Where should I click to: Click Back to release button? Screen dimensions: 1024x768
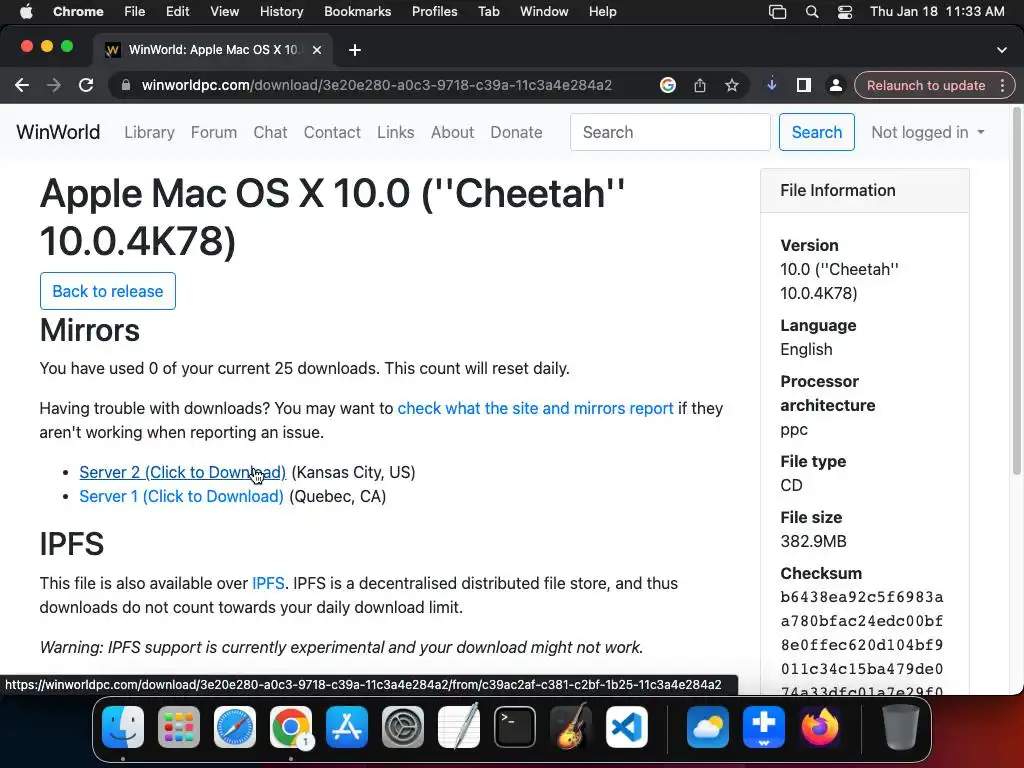[x=108, y=291]
